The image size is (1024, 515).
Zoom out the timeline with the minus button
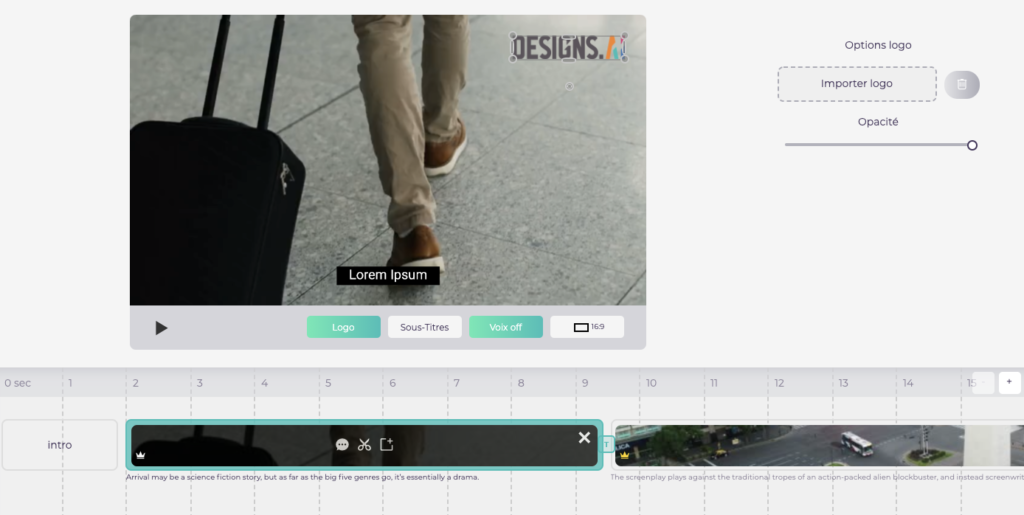[982, 382]
